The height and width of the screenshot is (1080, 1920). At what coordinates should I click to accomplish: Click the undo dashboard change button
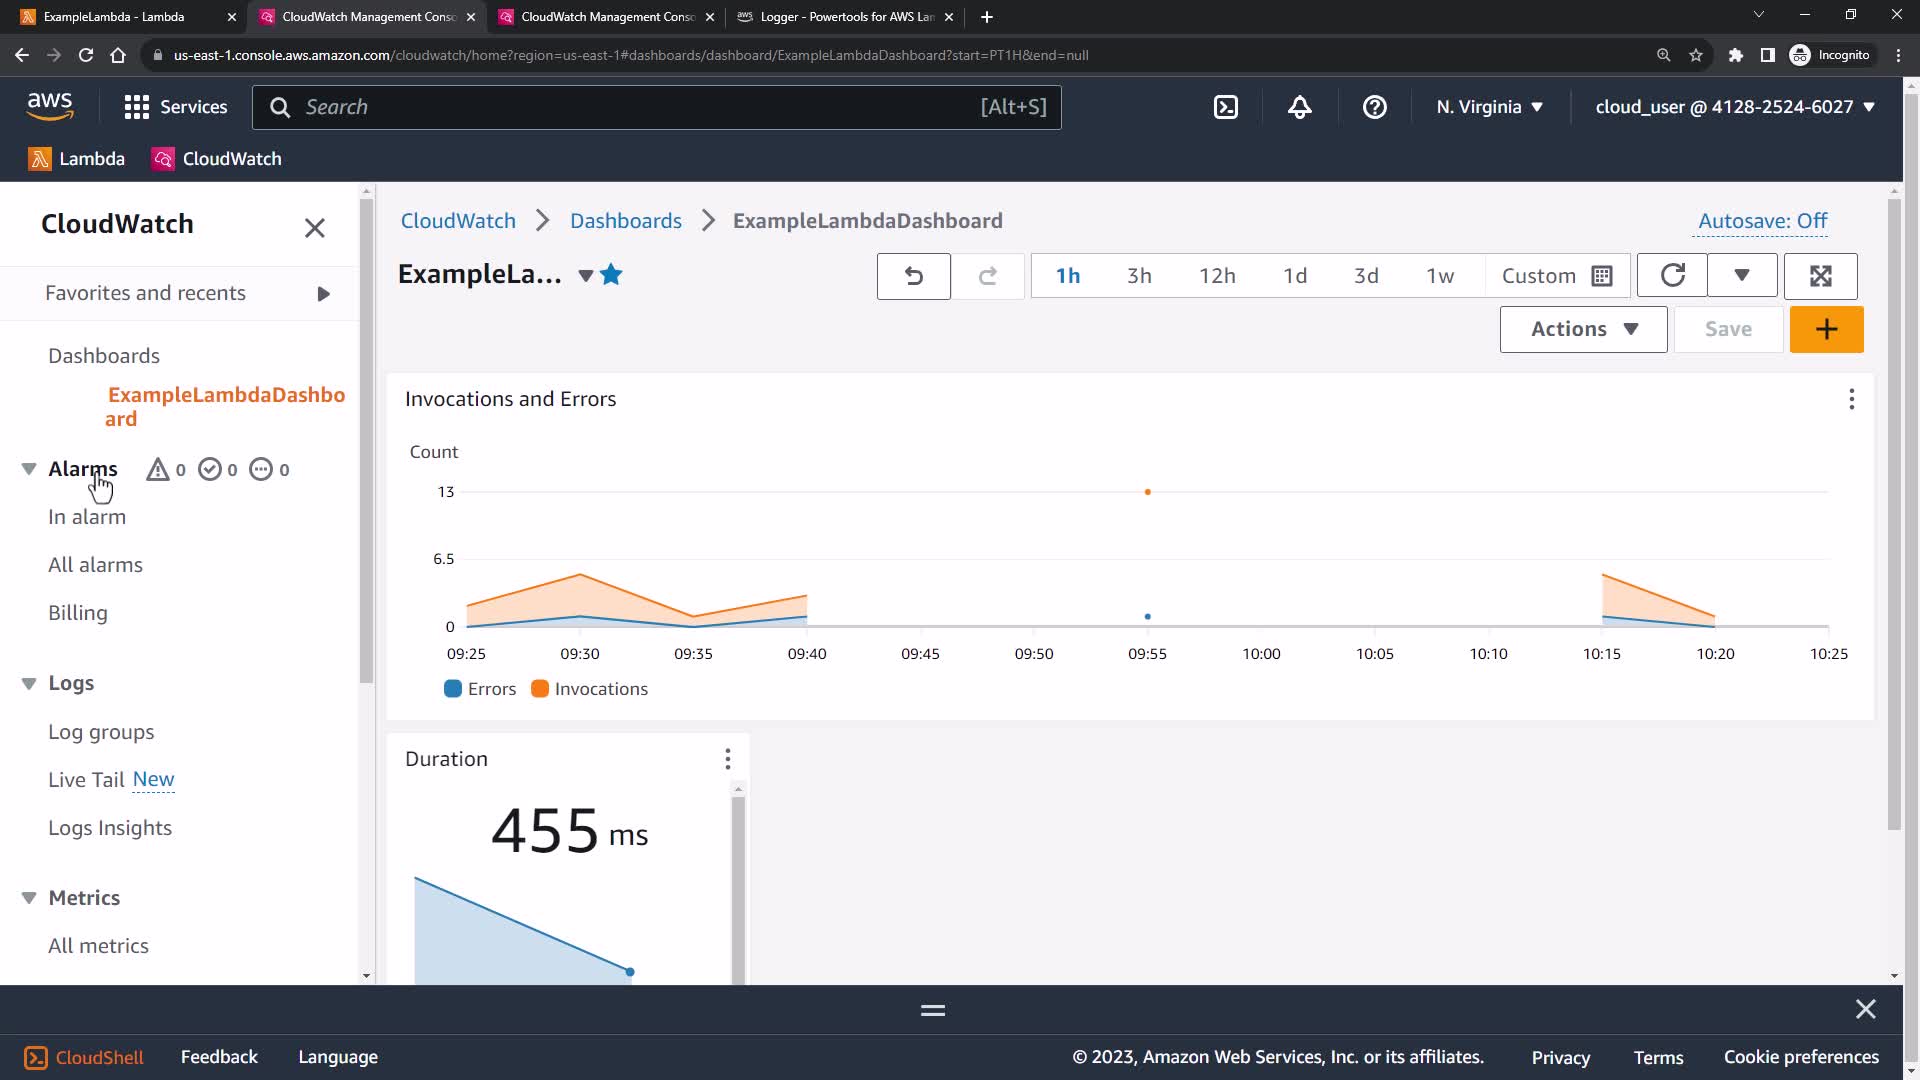(913, 276)
